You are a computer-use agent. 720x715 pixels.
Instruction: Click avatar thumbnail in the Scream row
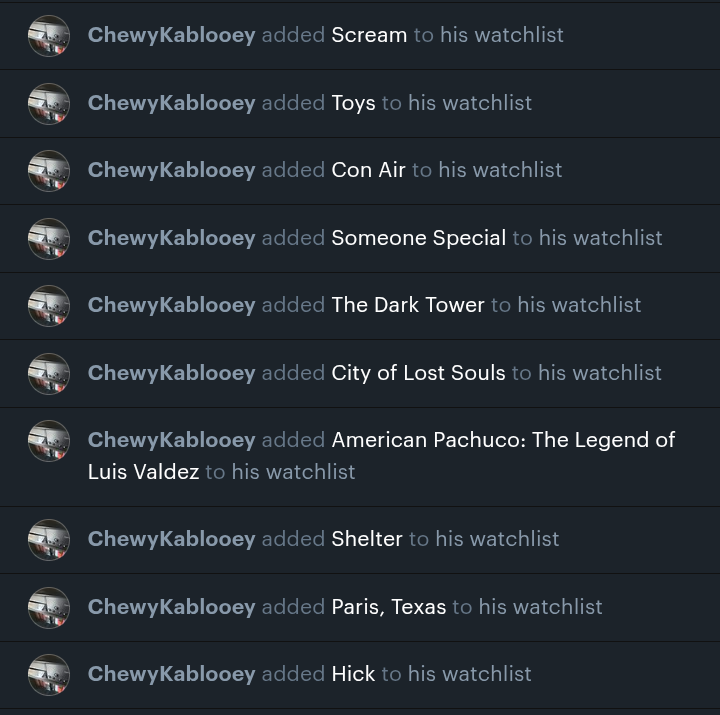[x=49, y=36]
